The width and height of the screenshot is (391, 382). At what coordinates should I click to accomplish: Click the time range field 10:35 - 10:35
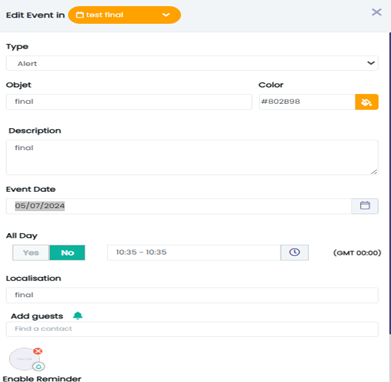194,252
